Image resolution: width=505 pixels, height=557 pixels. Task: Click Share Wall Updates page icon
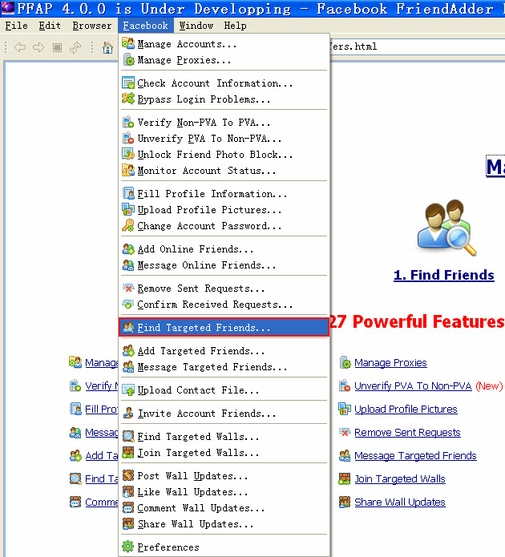(344, 502)
